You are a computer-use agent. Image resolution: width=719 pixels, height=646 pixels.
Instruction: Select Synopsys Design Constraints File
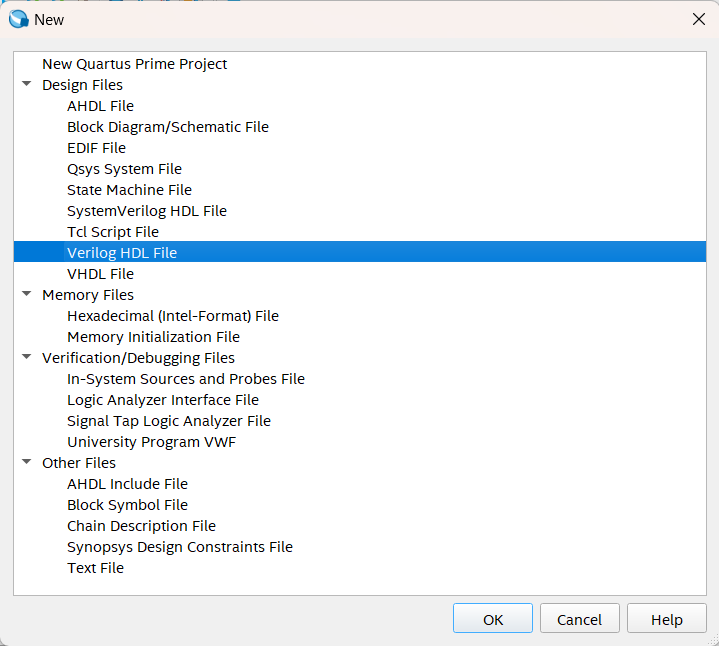click(179, 547)
